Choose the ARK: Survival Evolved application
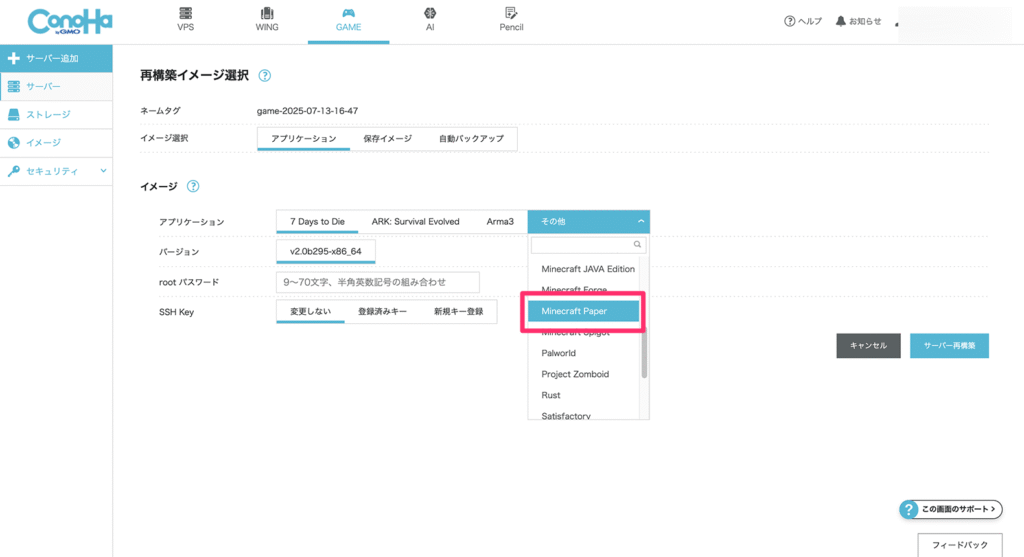The width and height of the screenshot is (1024, 557). coord(415,221)
